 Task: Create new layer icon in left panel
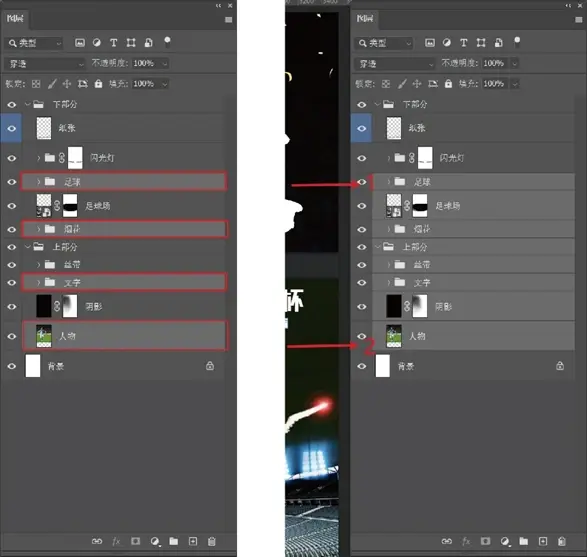(193, 541)
